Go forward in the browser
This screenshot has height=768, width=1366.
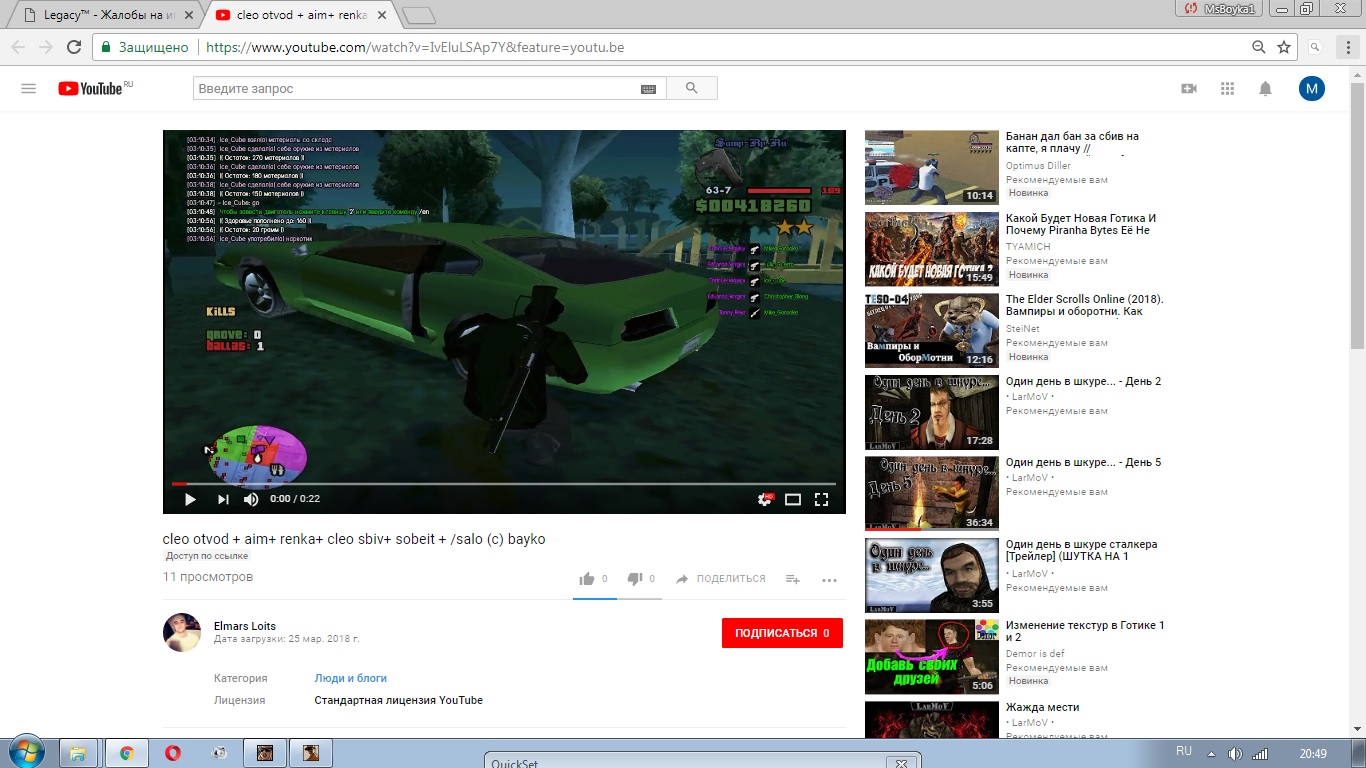click(45, 47)
